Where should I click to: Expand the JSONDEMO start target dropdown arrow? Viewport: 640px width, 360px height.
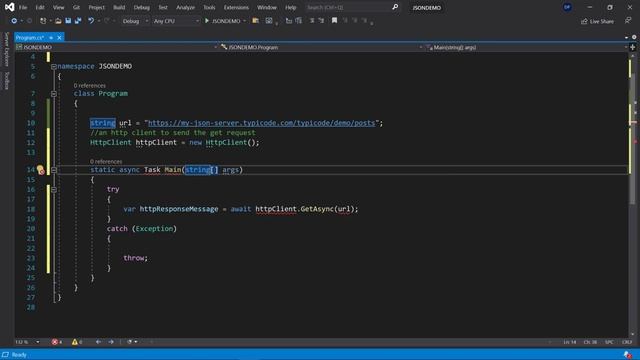(x=244, y=21)
